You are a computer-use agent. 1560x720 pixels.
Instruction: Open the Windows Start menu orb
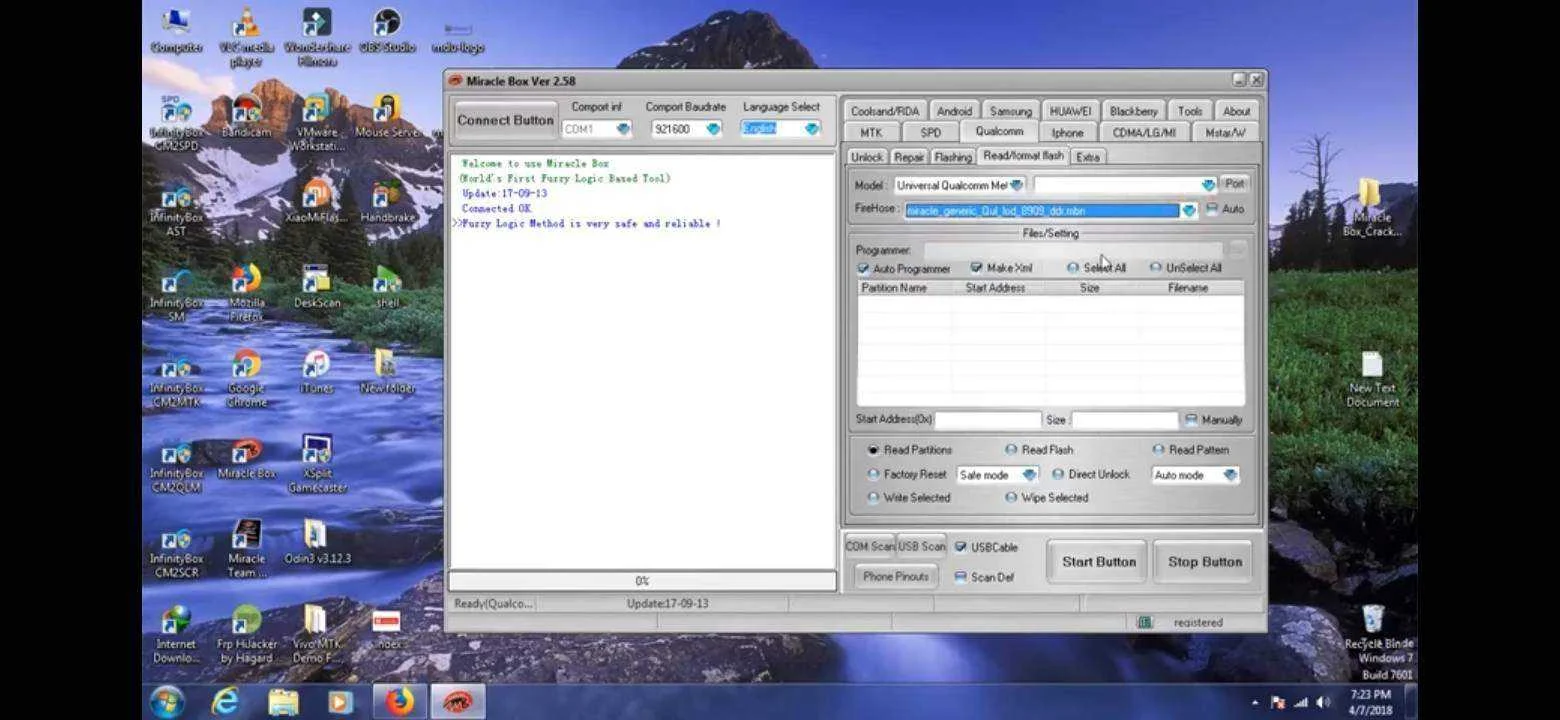(166, 702)
